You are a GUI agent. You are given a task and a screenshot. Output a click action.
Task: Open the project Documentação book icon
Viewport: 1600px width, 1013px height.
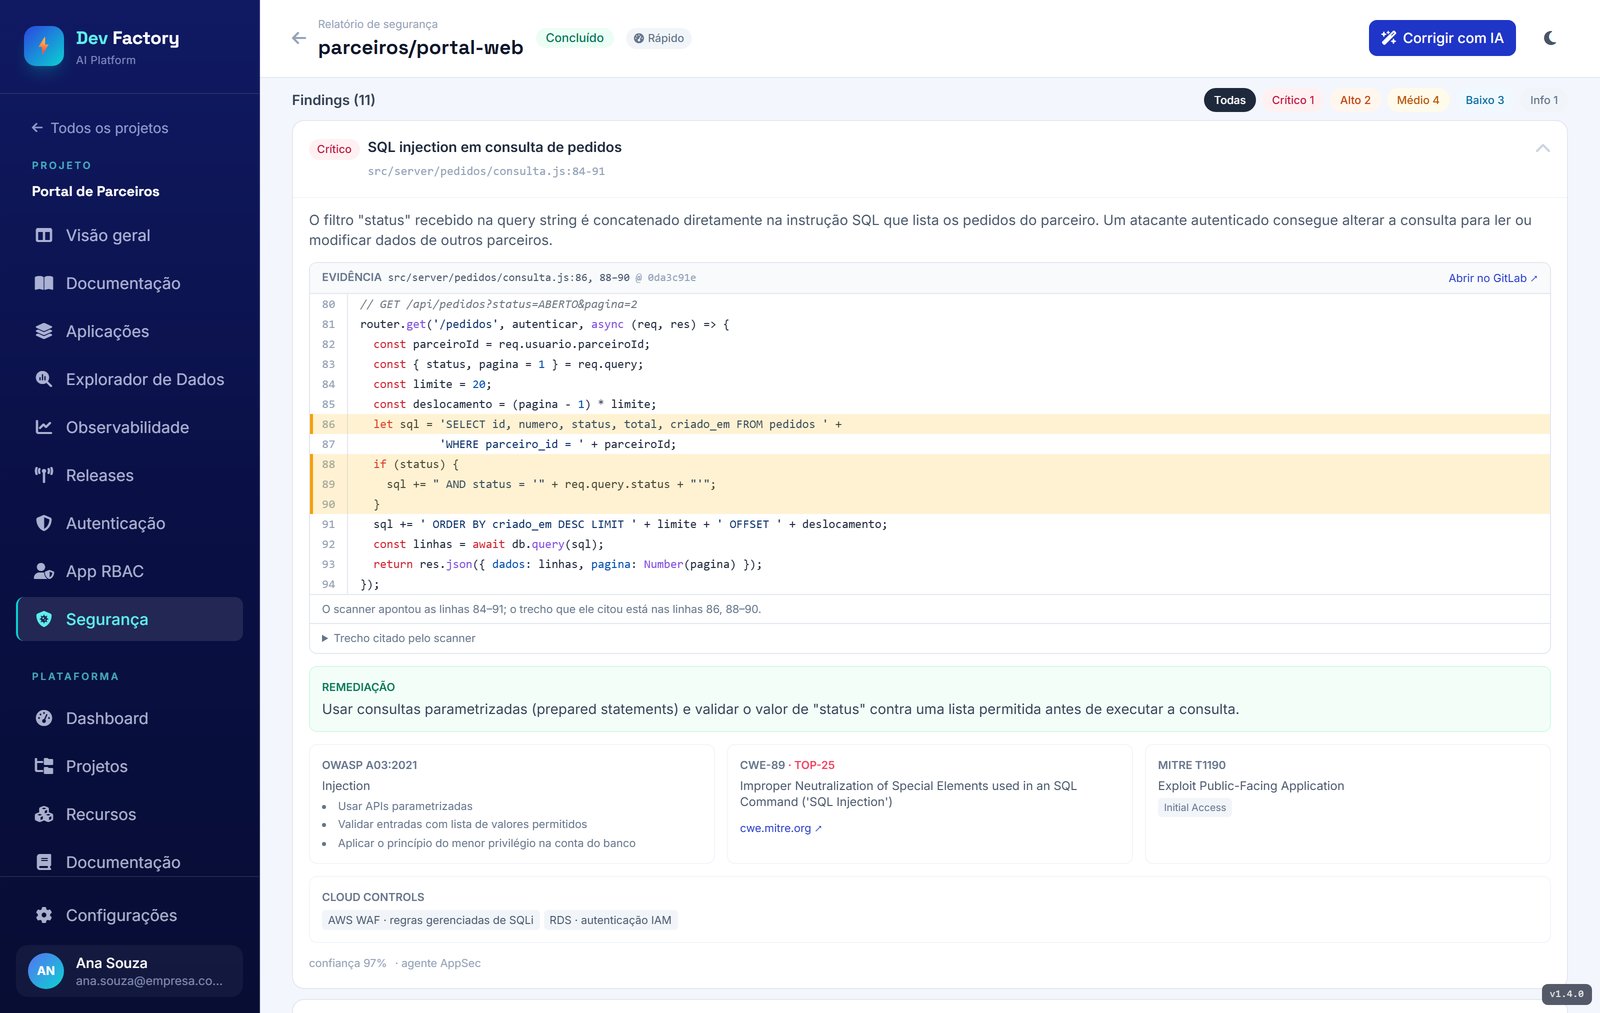[44, 283]
